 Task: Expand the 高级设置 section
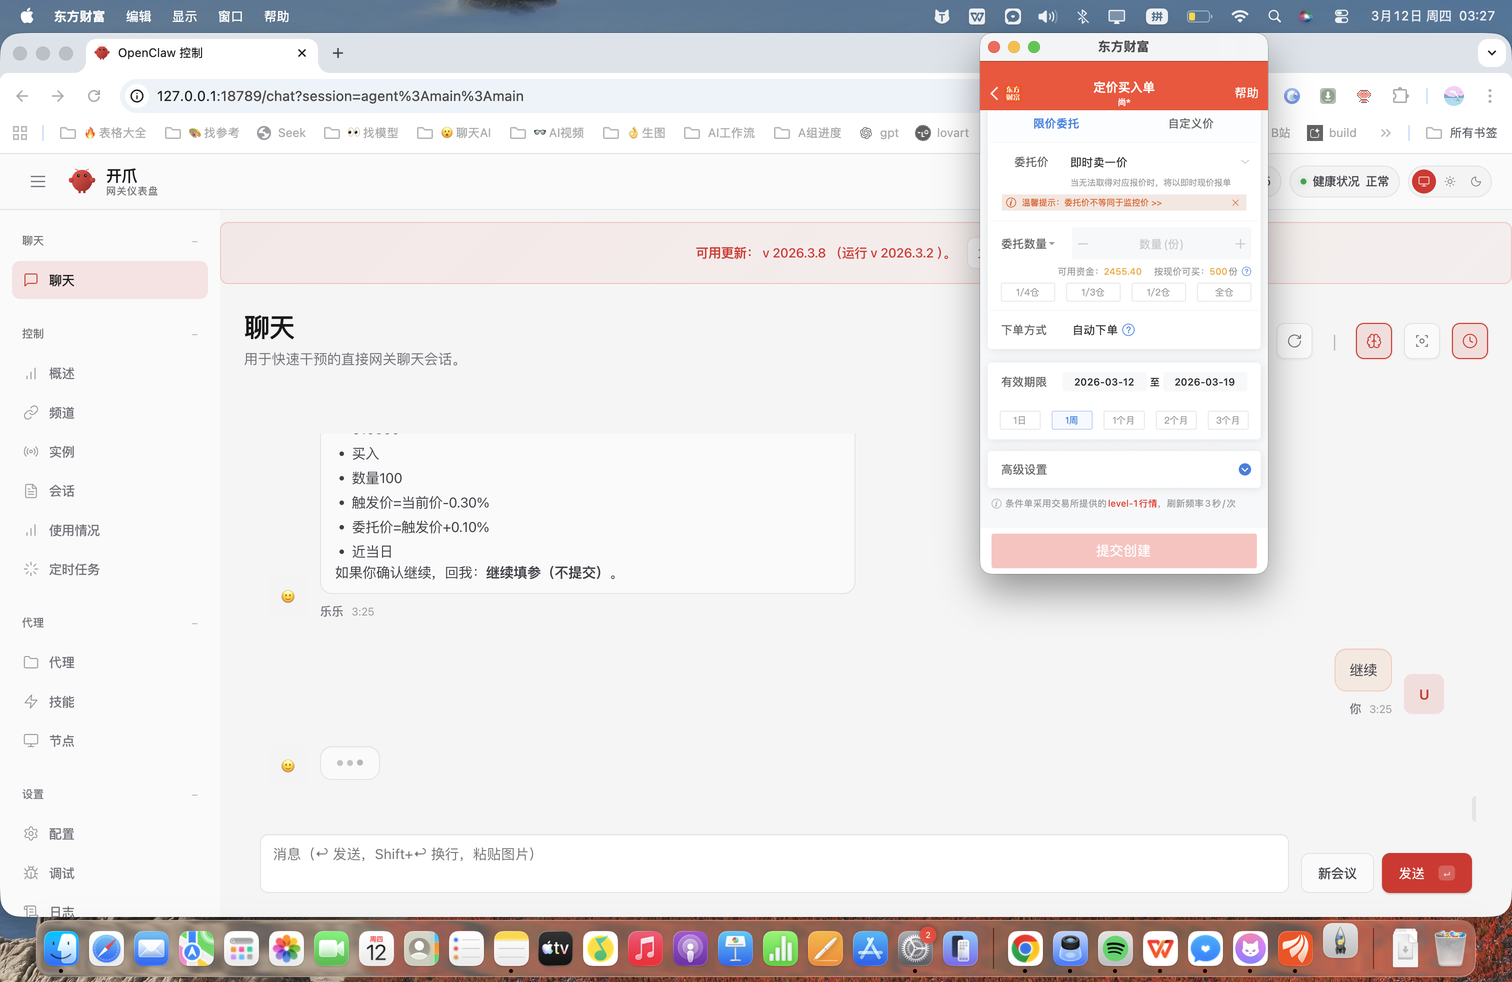pos(1244,469)
